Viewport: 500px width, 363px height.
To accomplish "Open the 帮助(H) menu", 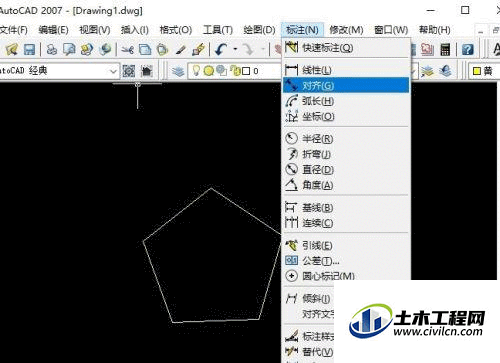I will [x=435, y=30].
